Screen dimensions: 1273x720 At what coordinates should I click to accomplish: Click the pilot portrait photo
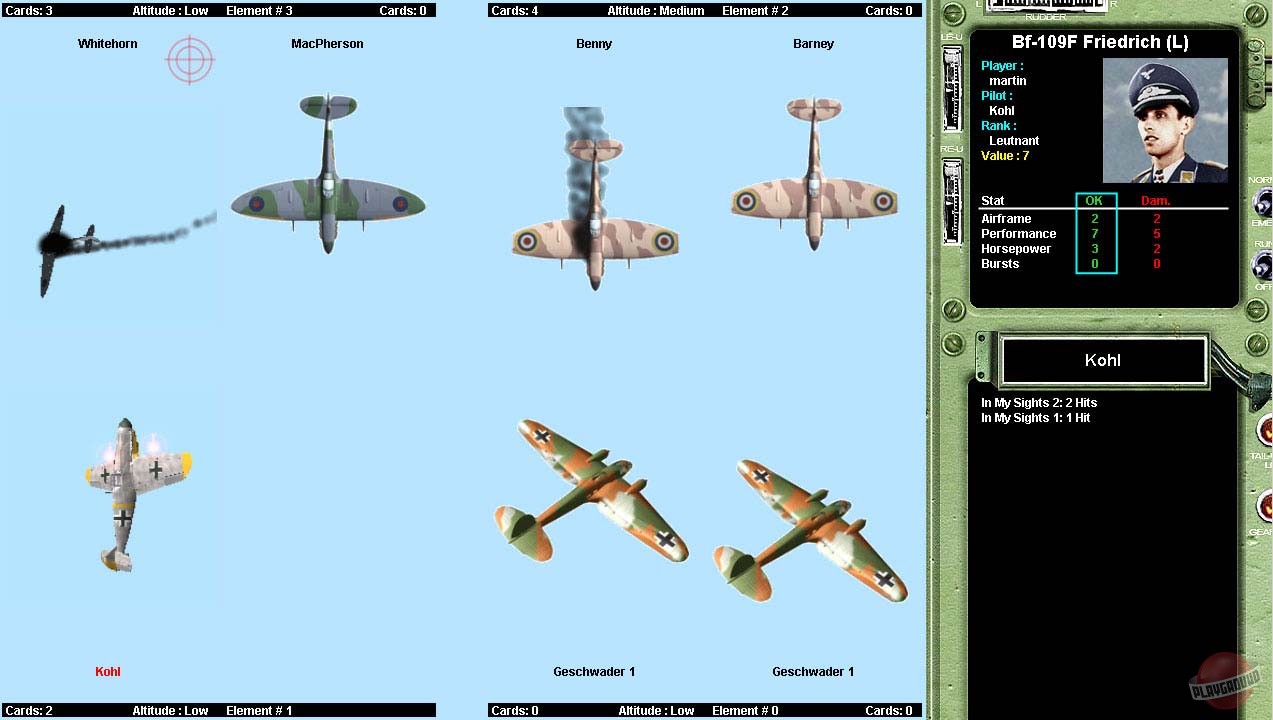pos(1165,120)
